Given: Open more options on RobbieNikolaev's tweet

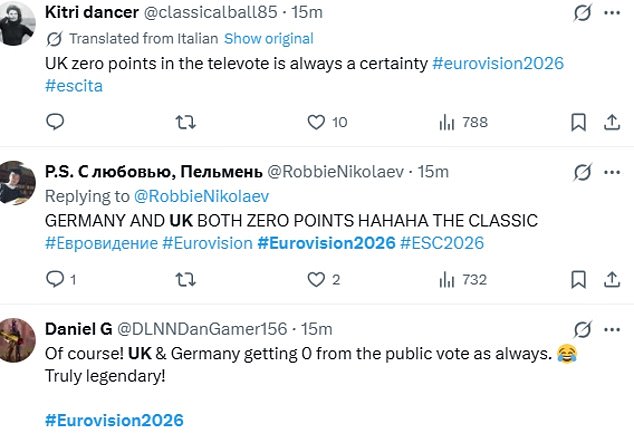Looking at the screenshot, I should click(x=612, y=172).
